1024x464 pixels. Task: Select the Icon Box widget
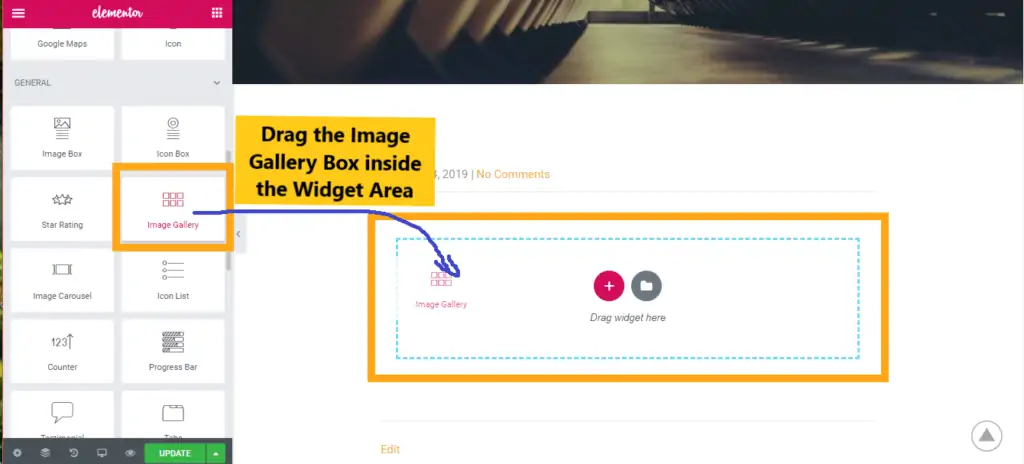click(x=173, y=137)
